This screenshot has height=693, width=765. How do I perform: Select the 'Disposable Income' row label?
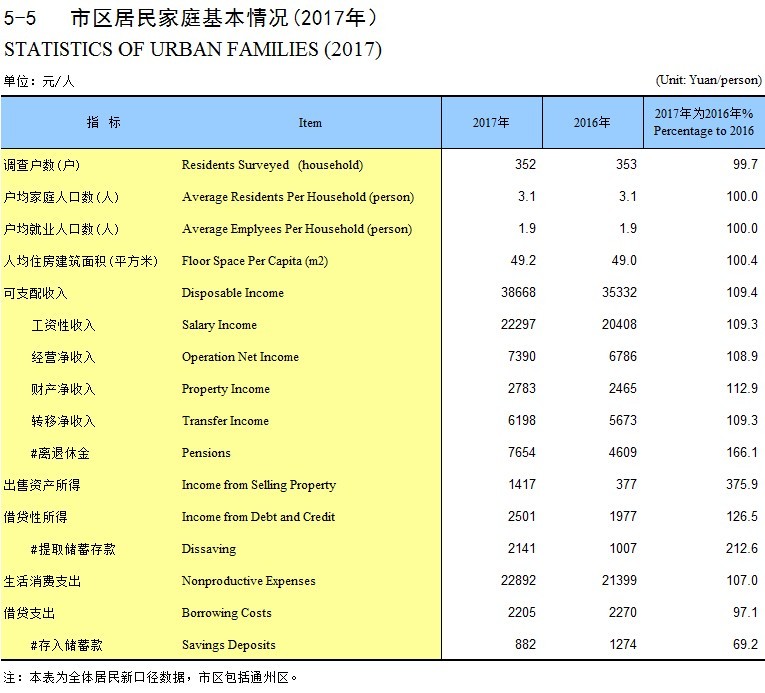[233, 293]
